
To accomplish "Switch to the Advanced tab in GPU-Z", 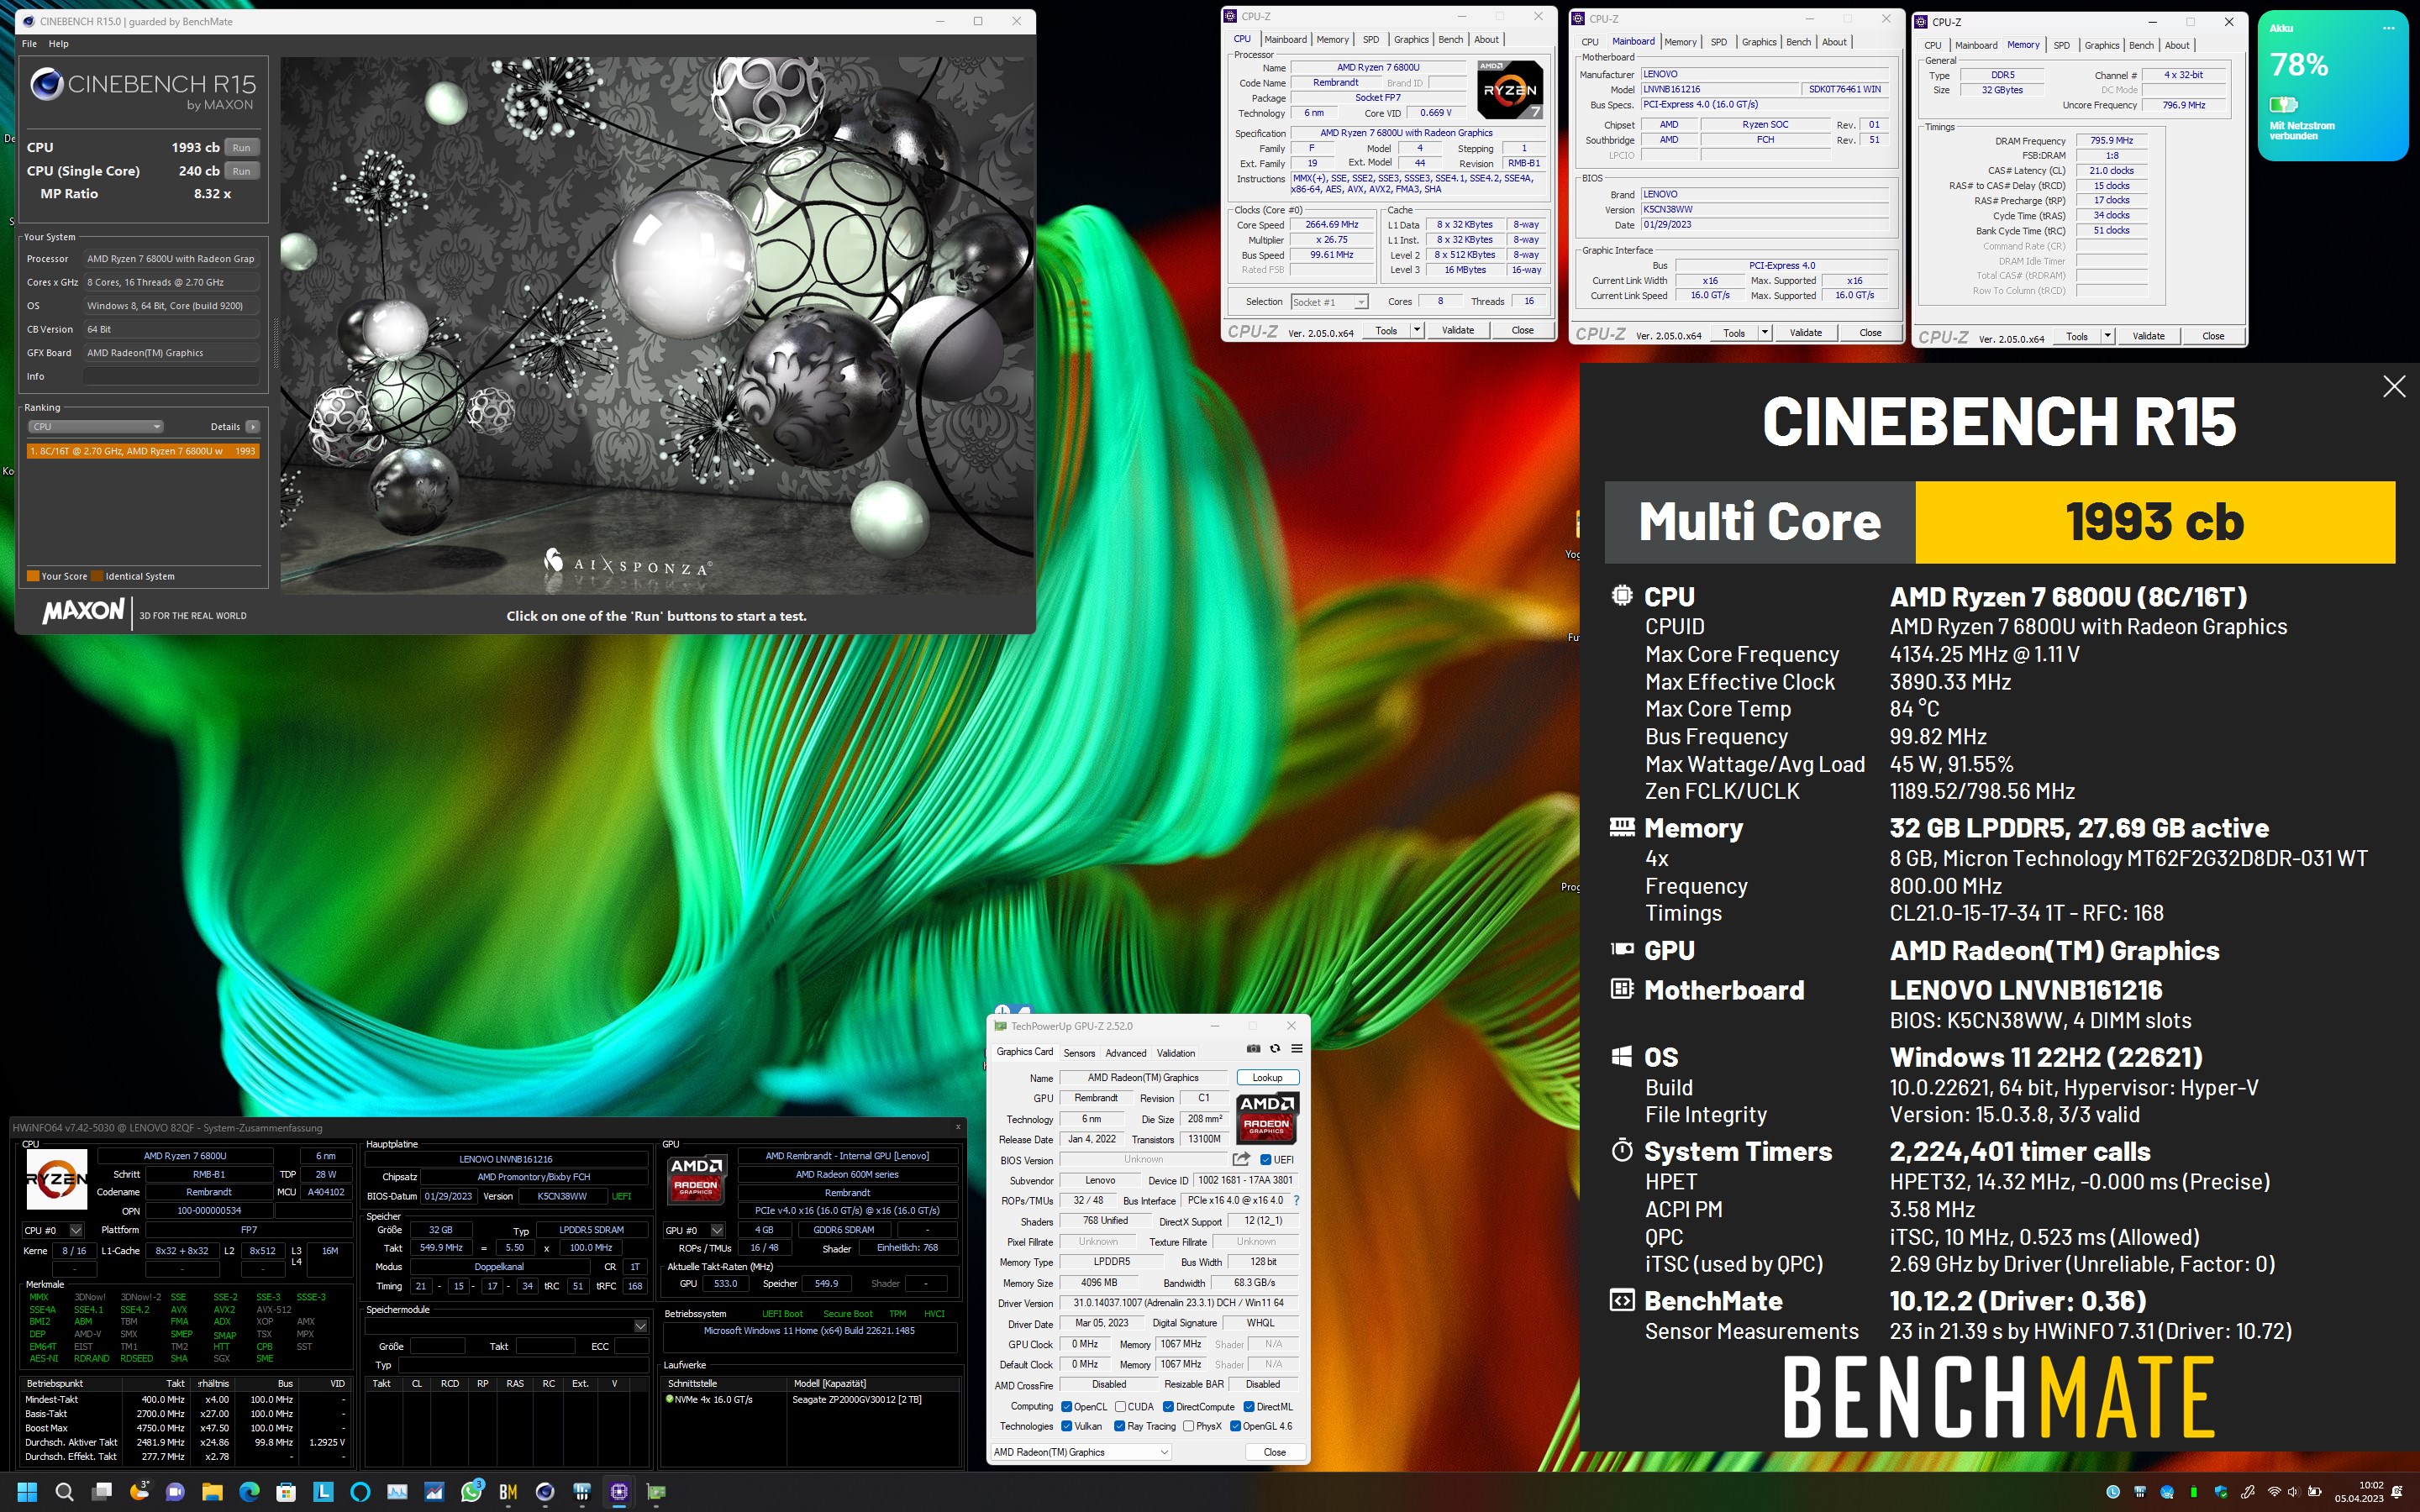I will coord(1126,1053).
